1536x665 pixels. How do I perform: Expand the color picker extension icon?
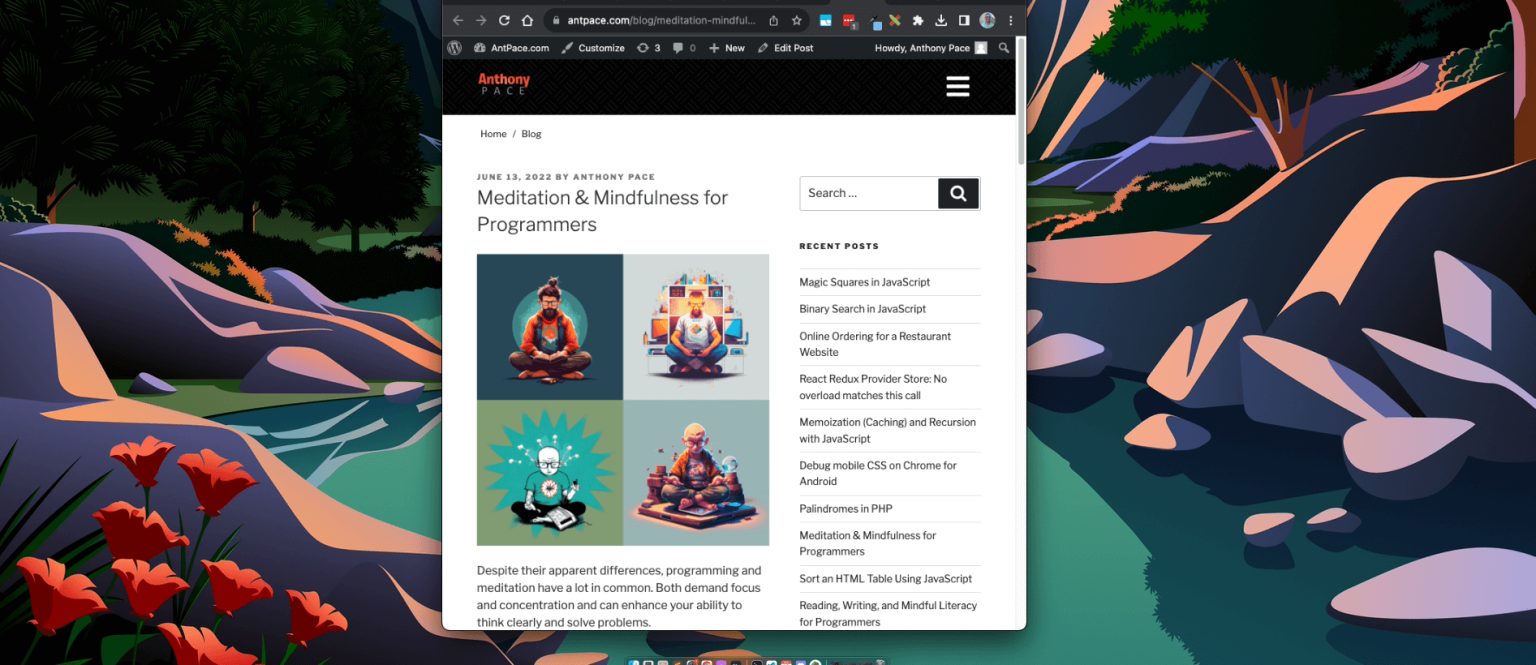coord(874,20)
